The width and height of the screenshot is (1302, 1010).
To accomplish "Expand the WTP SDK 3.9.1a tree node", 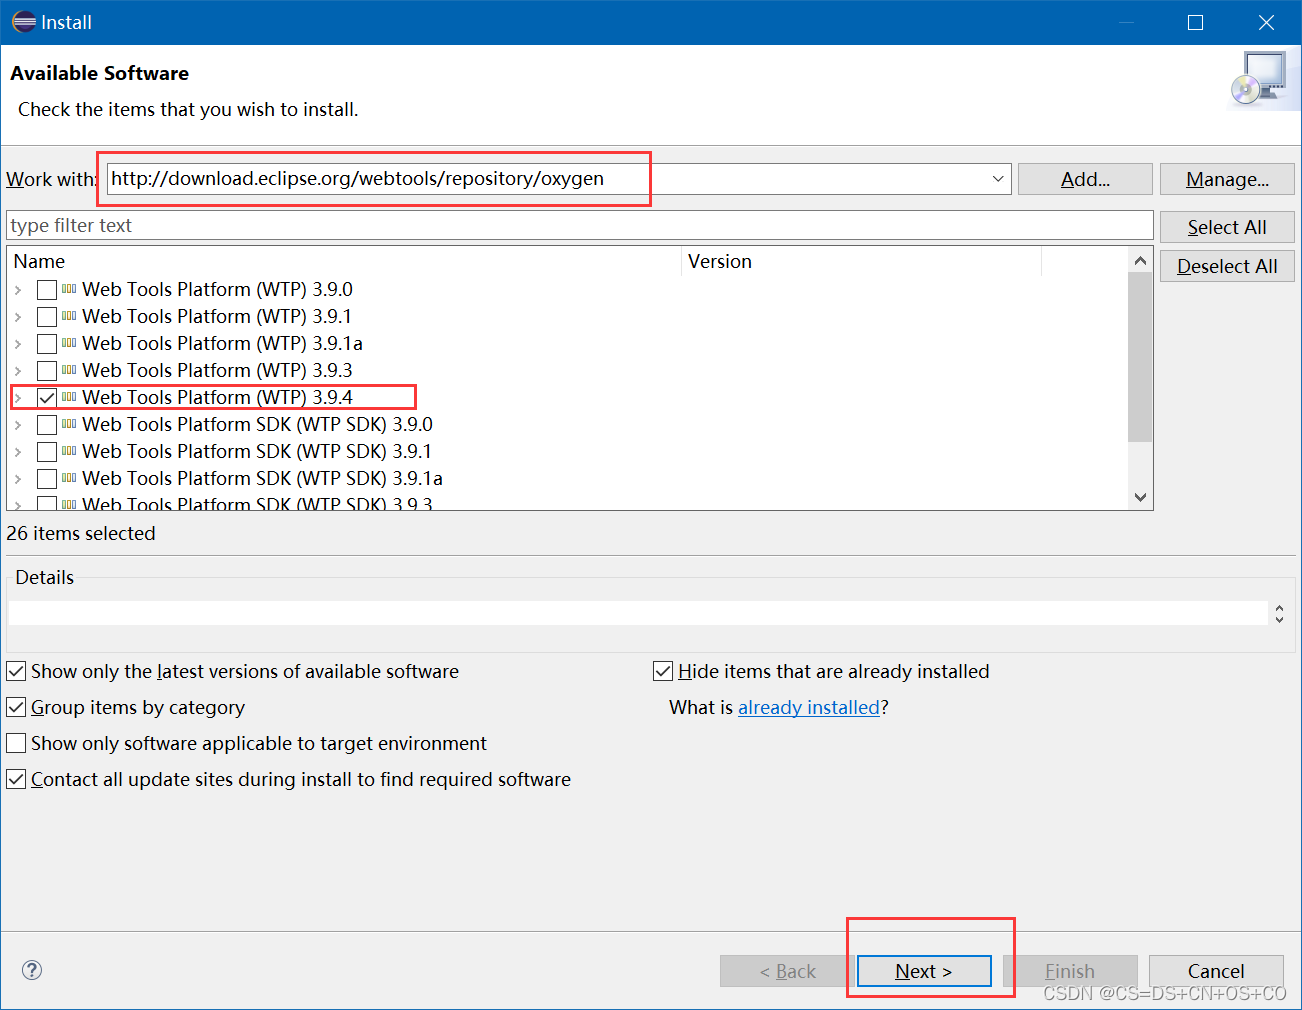I will coord(18,479).
